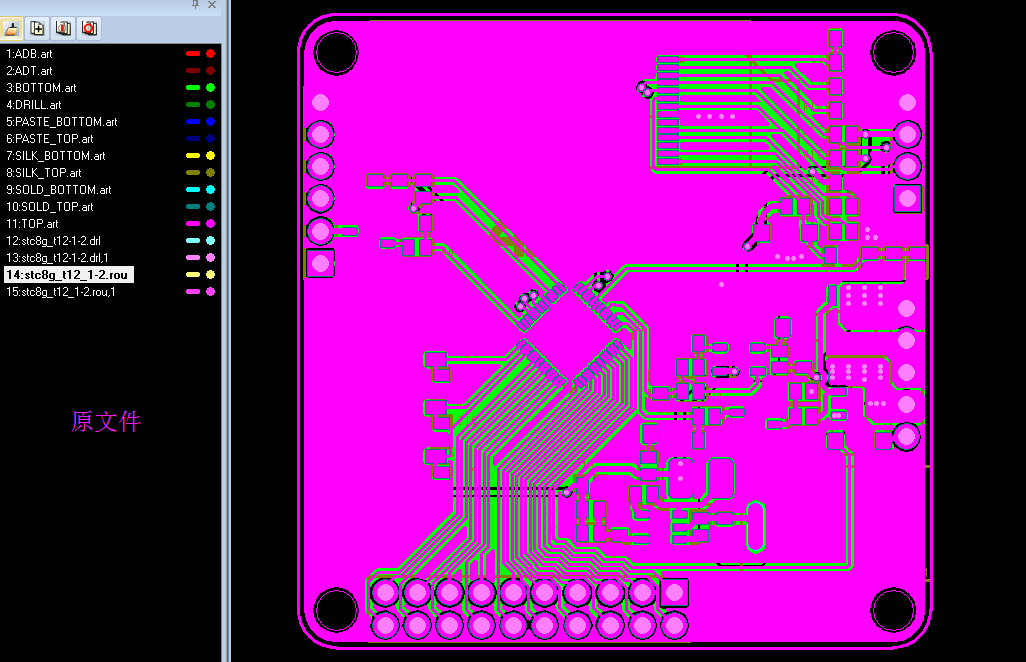Click dark green dot swatch of DRILL.art

click(x=211, y=105)
